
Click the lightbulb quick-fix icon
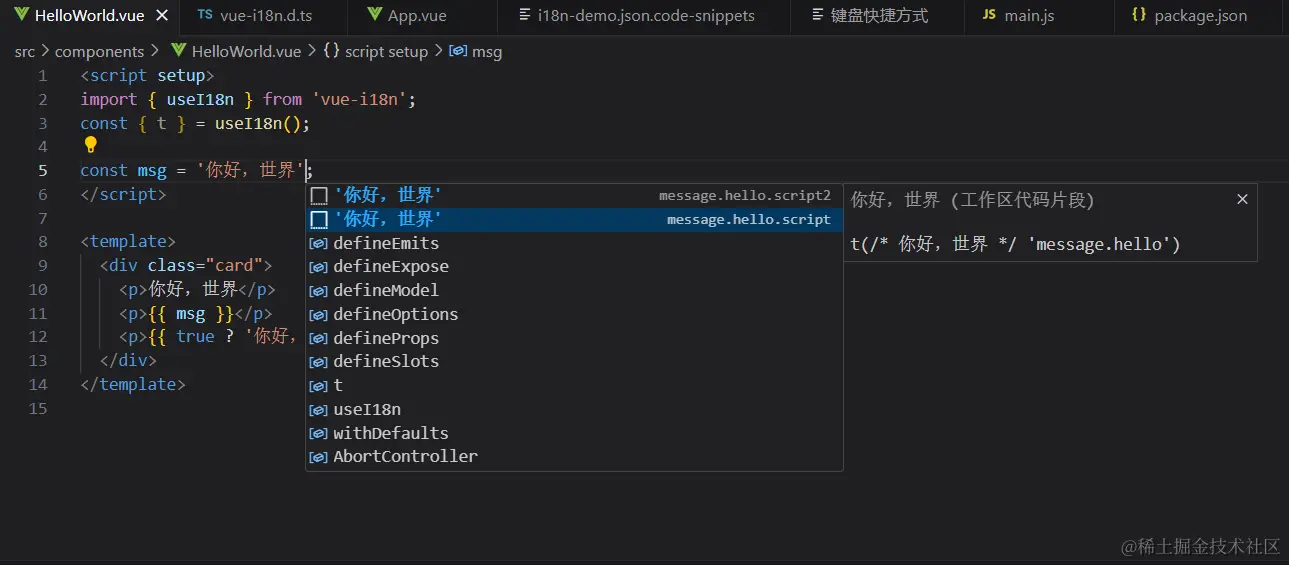90,145
